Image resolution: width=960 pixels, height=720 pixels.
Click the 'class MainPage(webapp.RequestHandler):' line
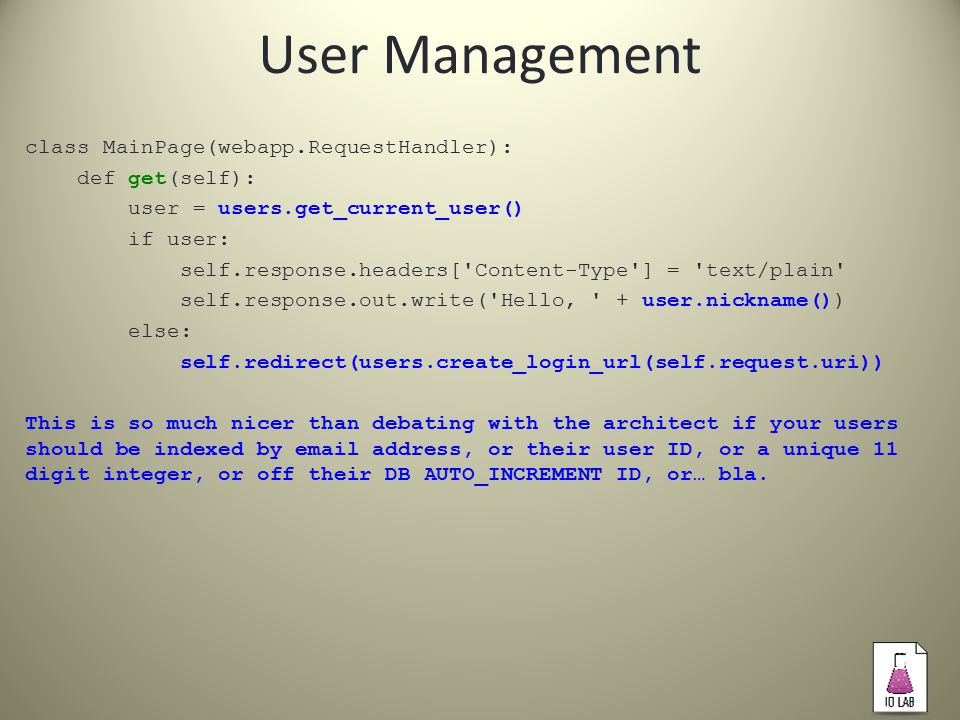(269, 148)
